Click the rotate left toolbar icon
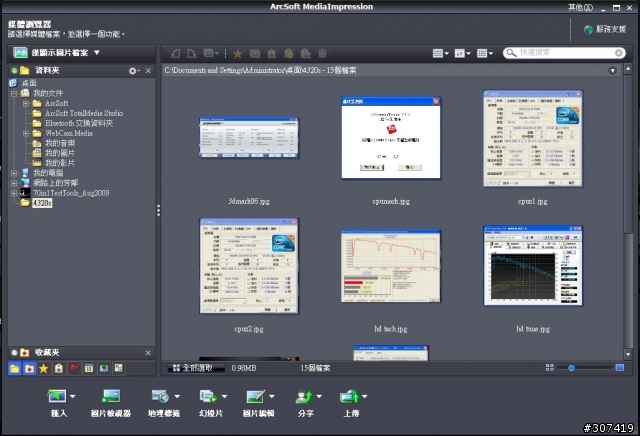Viewport: 640px width, 436px height. point(176,53)
